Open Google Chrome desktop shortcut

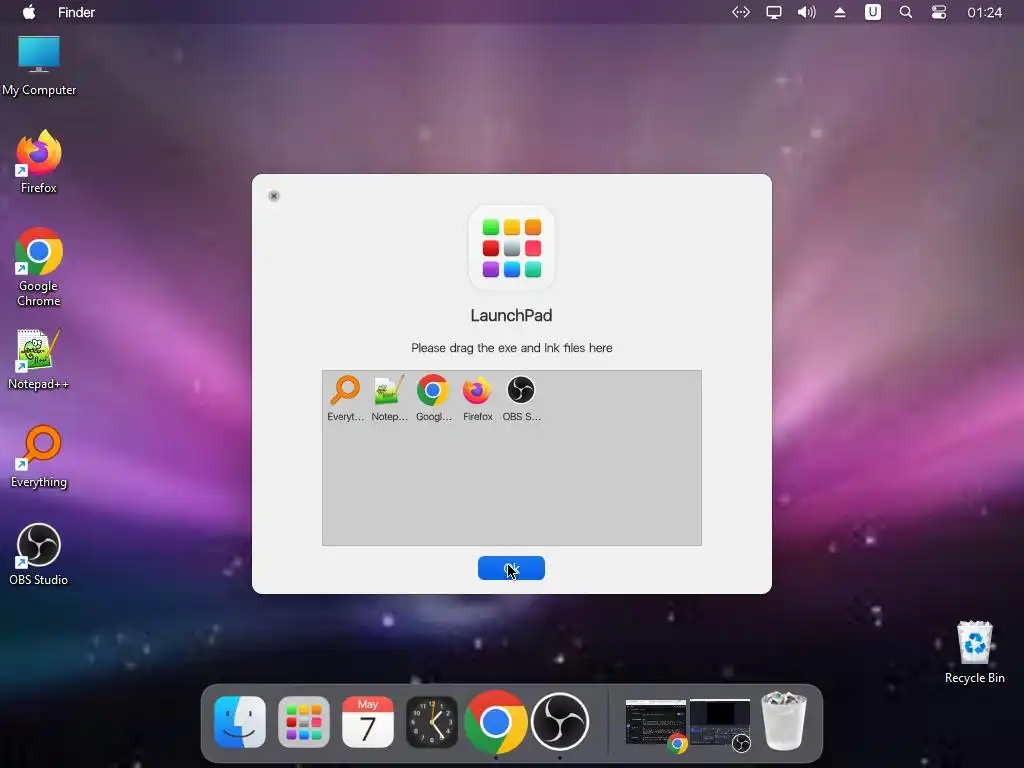pos(39,267)
